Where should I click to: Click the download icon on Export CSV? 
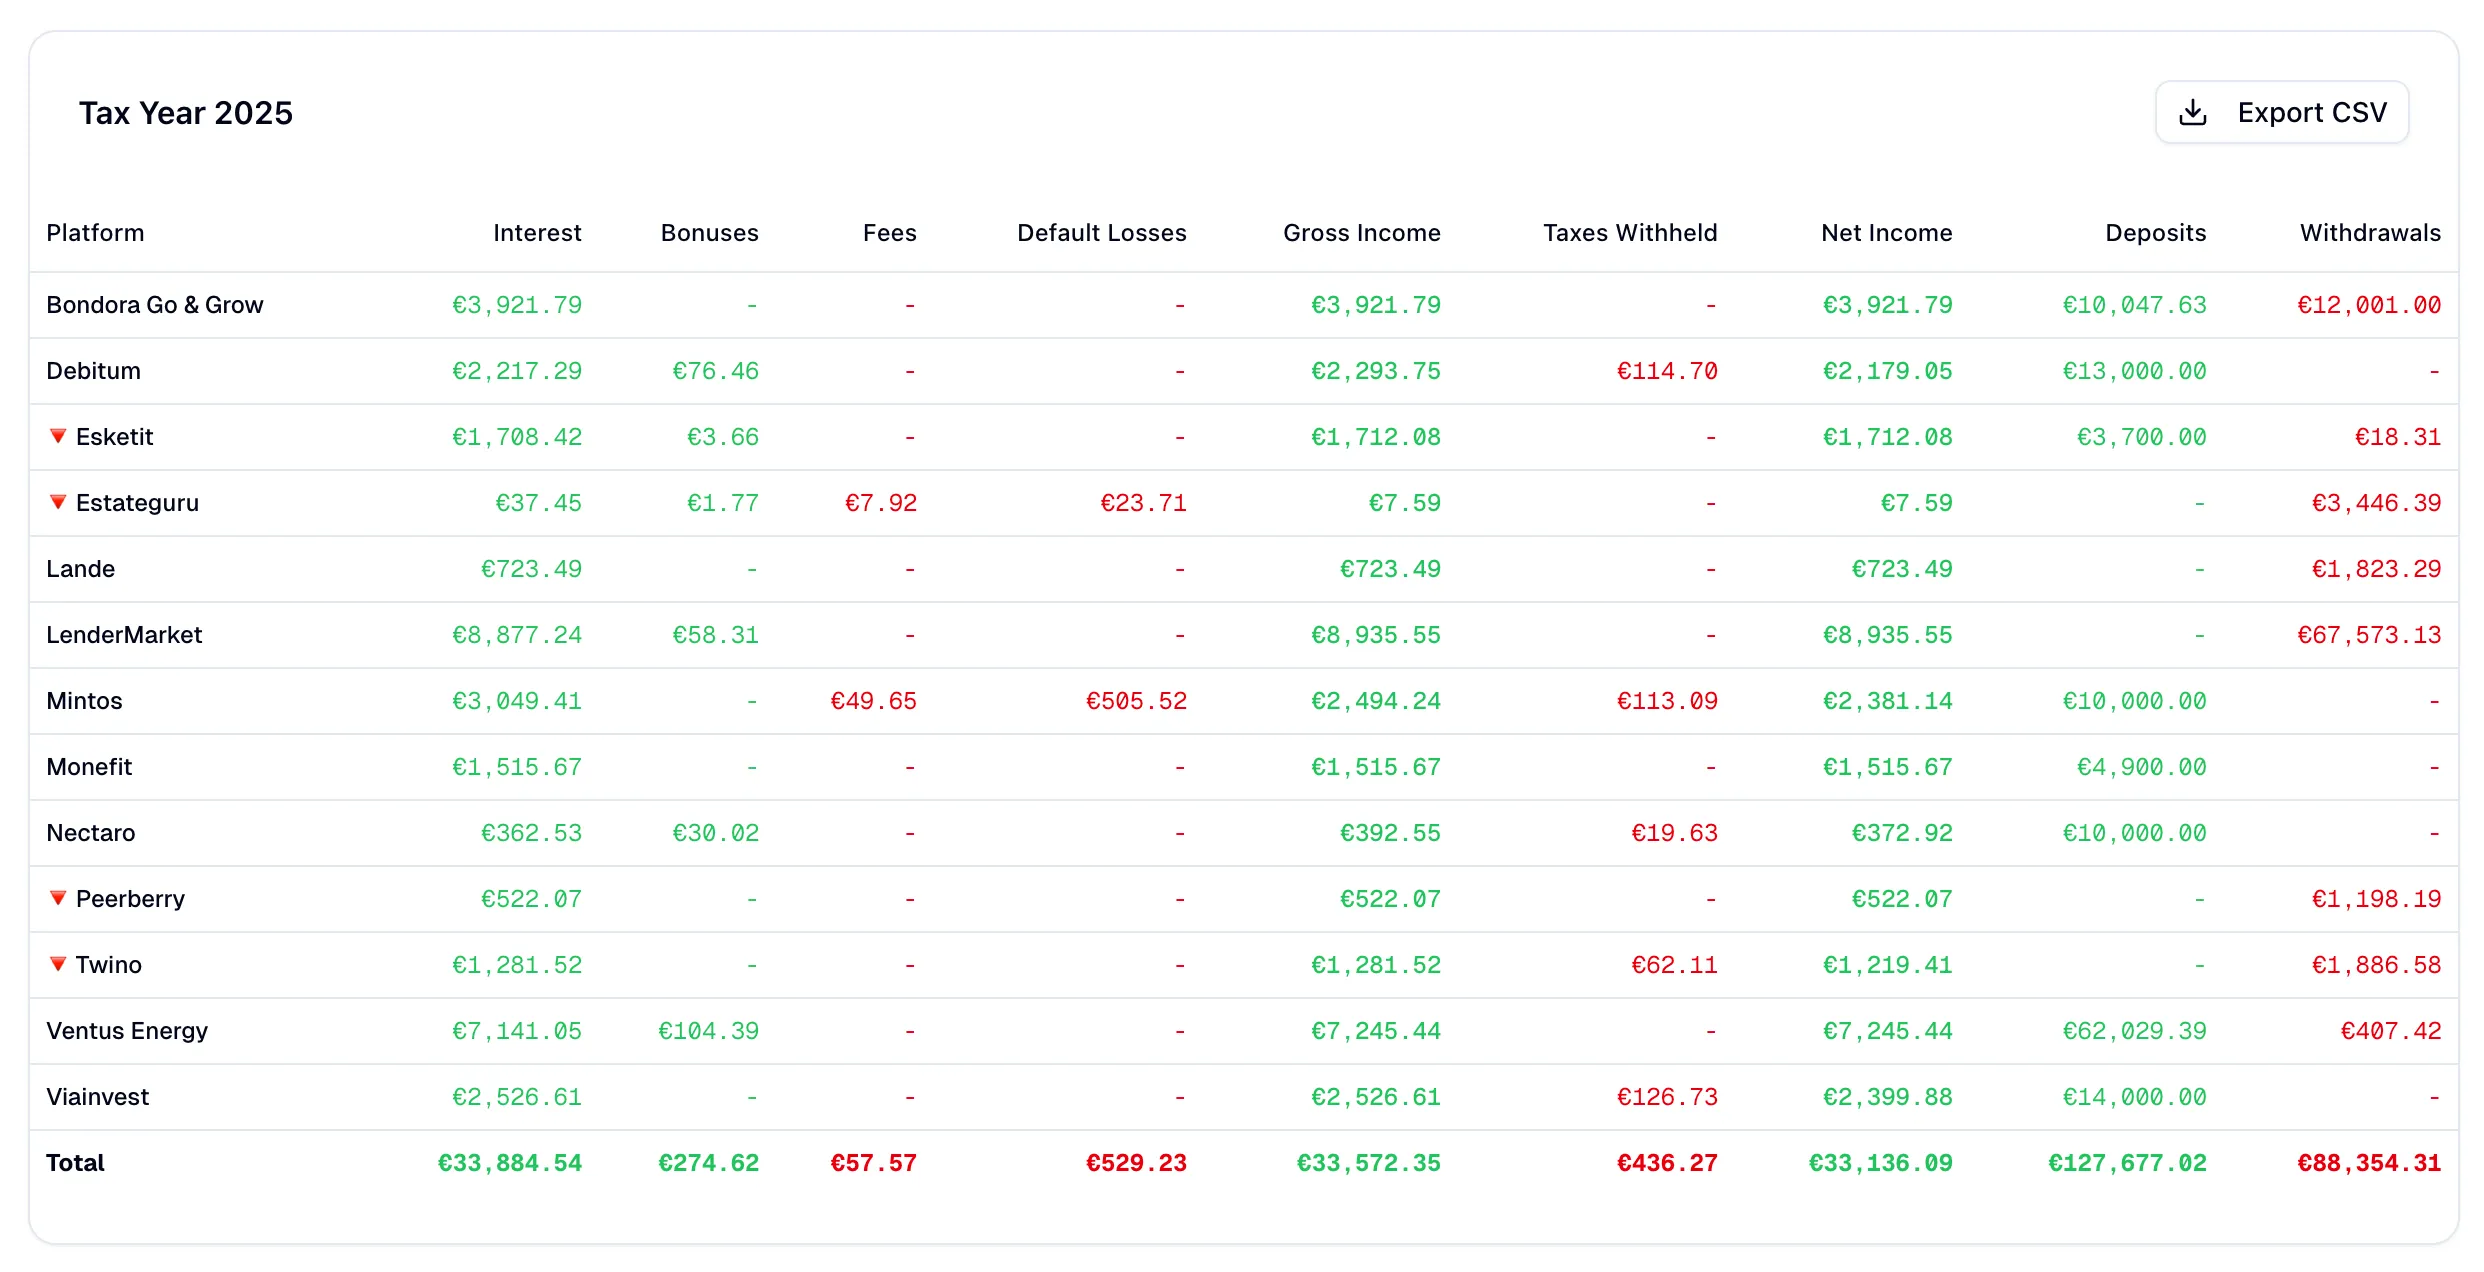(2193, 112)
